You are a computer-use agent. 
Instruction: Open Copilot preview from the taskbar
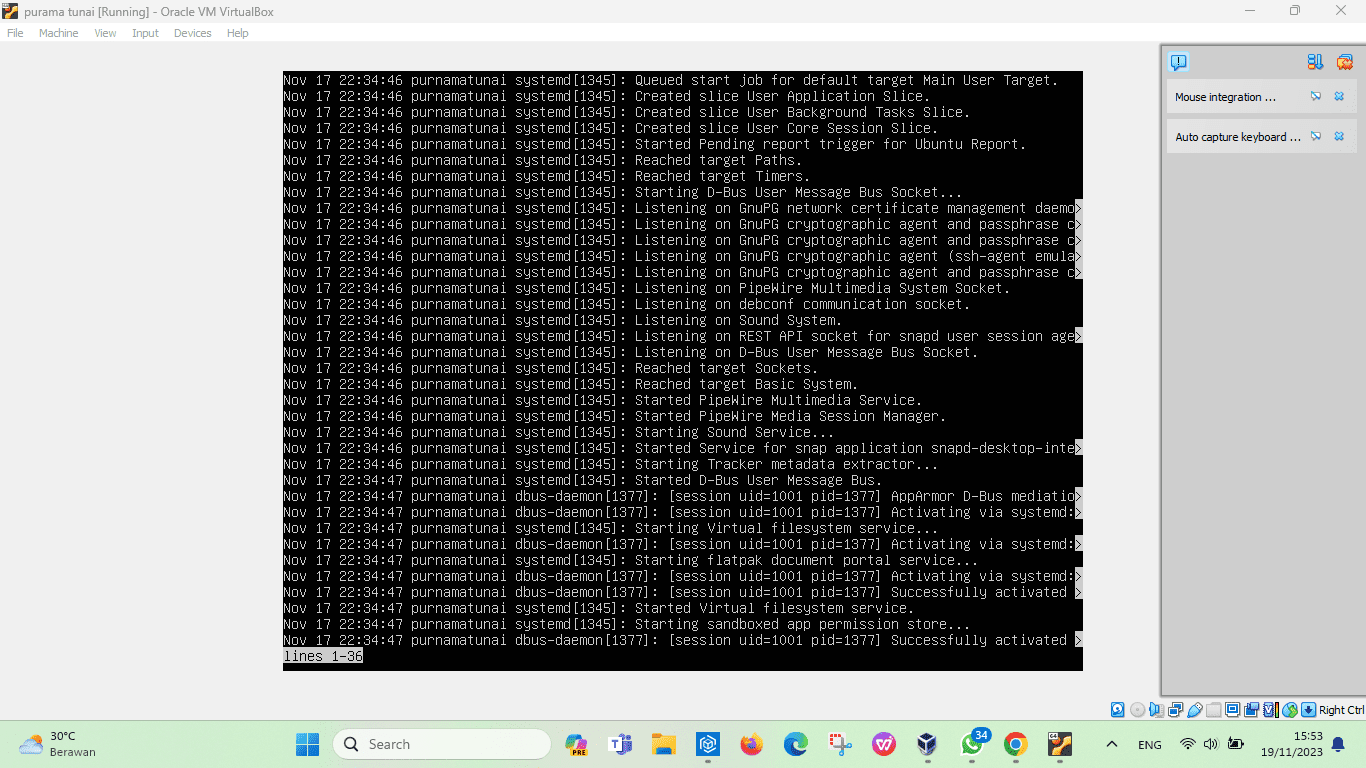(x=576, y=744)
